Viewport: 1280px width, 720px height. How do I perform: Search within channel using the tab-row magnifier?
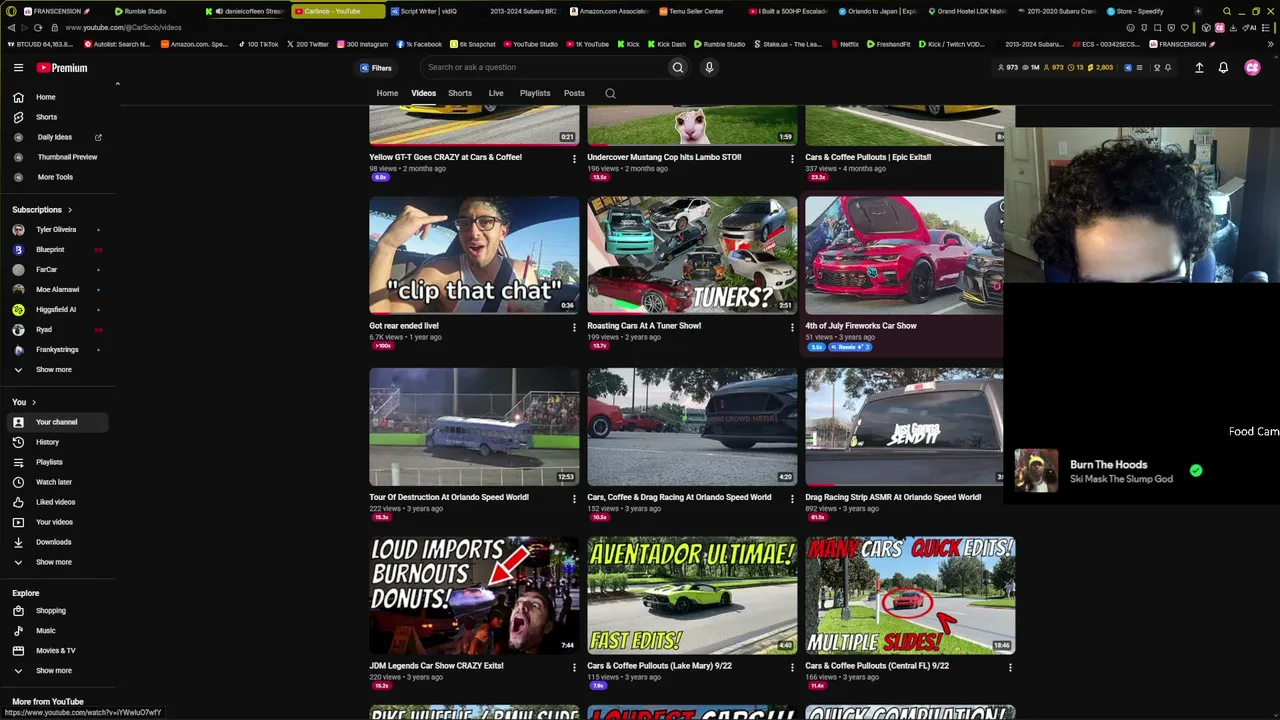tap(610, 94)
